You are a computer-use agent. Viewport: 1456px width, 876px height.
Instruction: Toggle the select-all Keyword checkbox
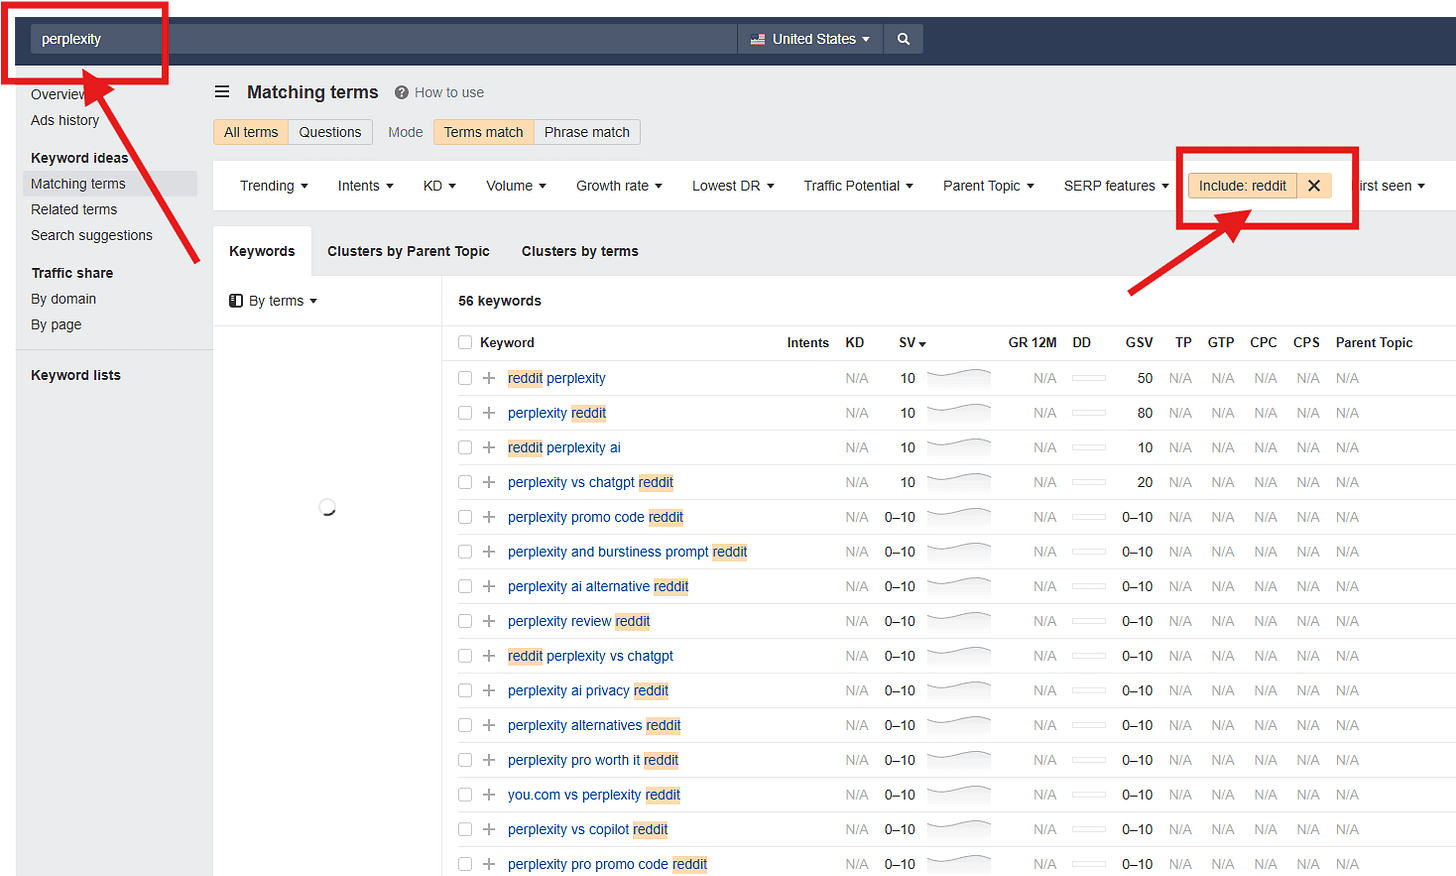tap(465, 342)
